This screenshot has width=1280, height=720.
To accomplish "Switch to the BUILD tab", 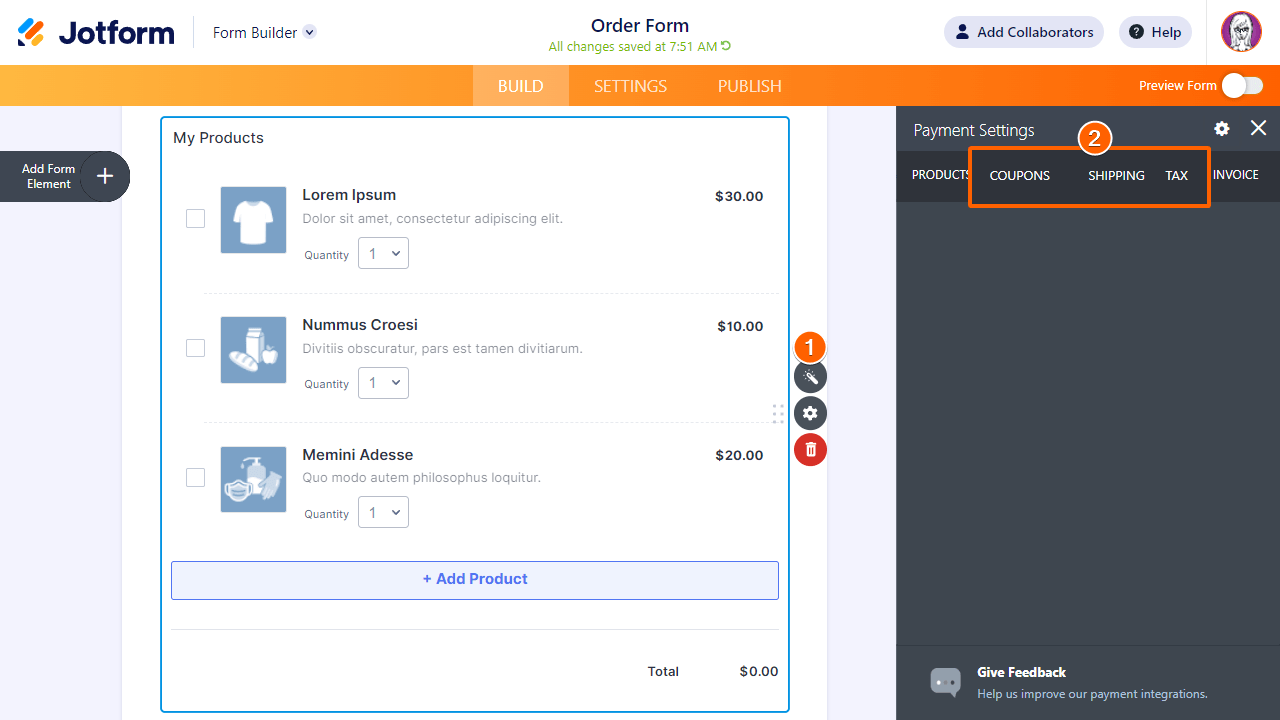I will click(521, 86).
